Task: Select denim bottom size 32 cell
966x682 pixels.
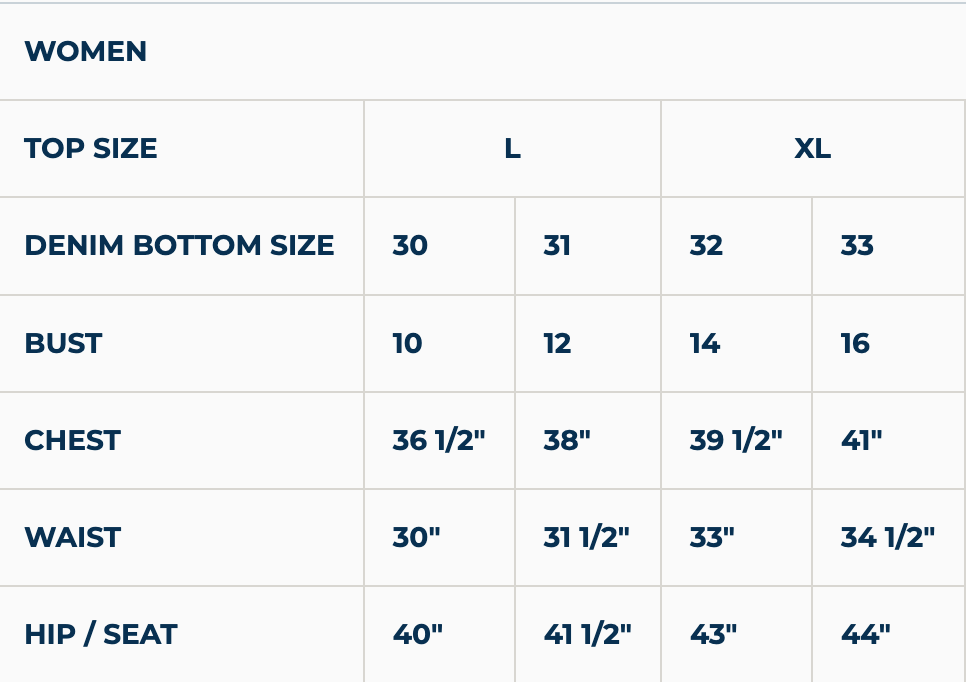Action: pos(706,246)
